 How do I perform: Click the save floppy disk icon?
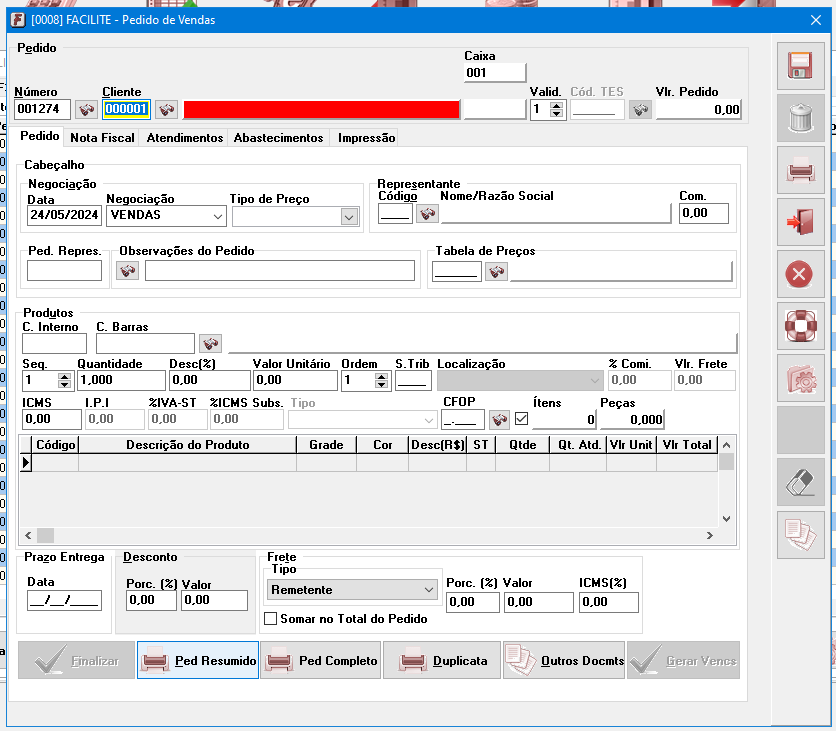(x=800, y=66)
